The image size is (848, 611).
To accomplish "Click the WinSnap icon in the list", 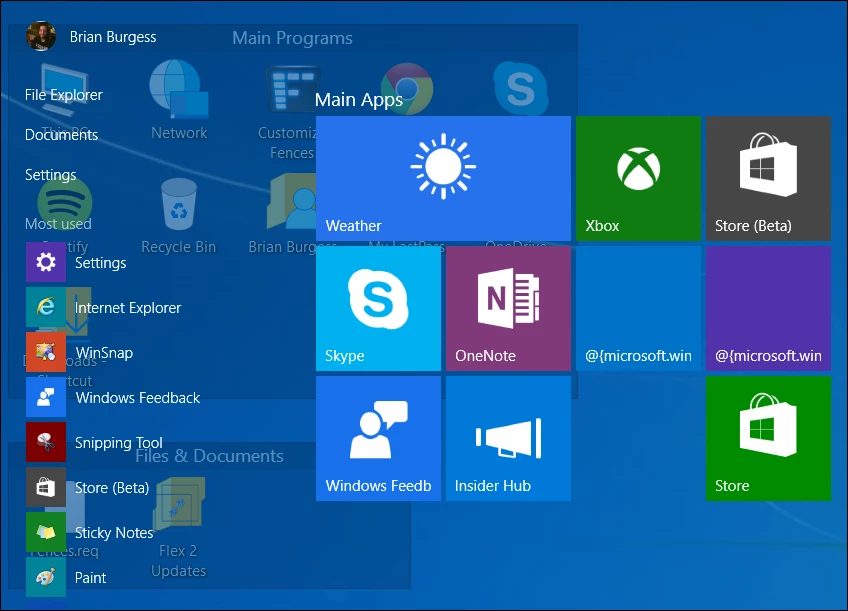I will tap(46, 352).
